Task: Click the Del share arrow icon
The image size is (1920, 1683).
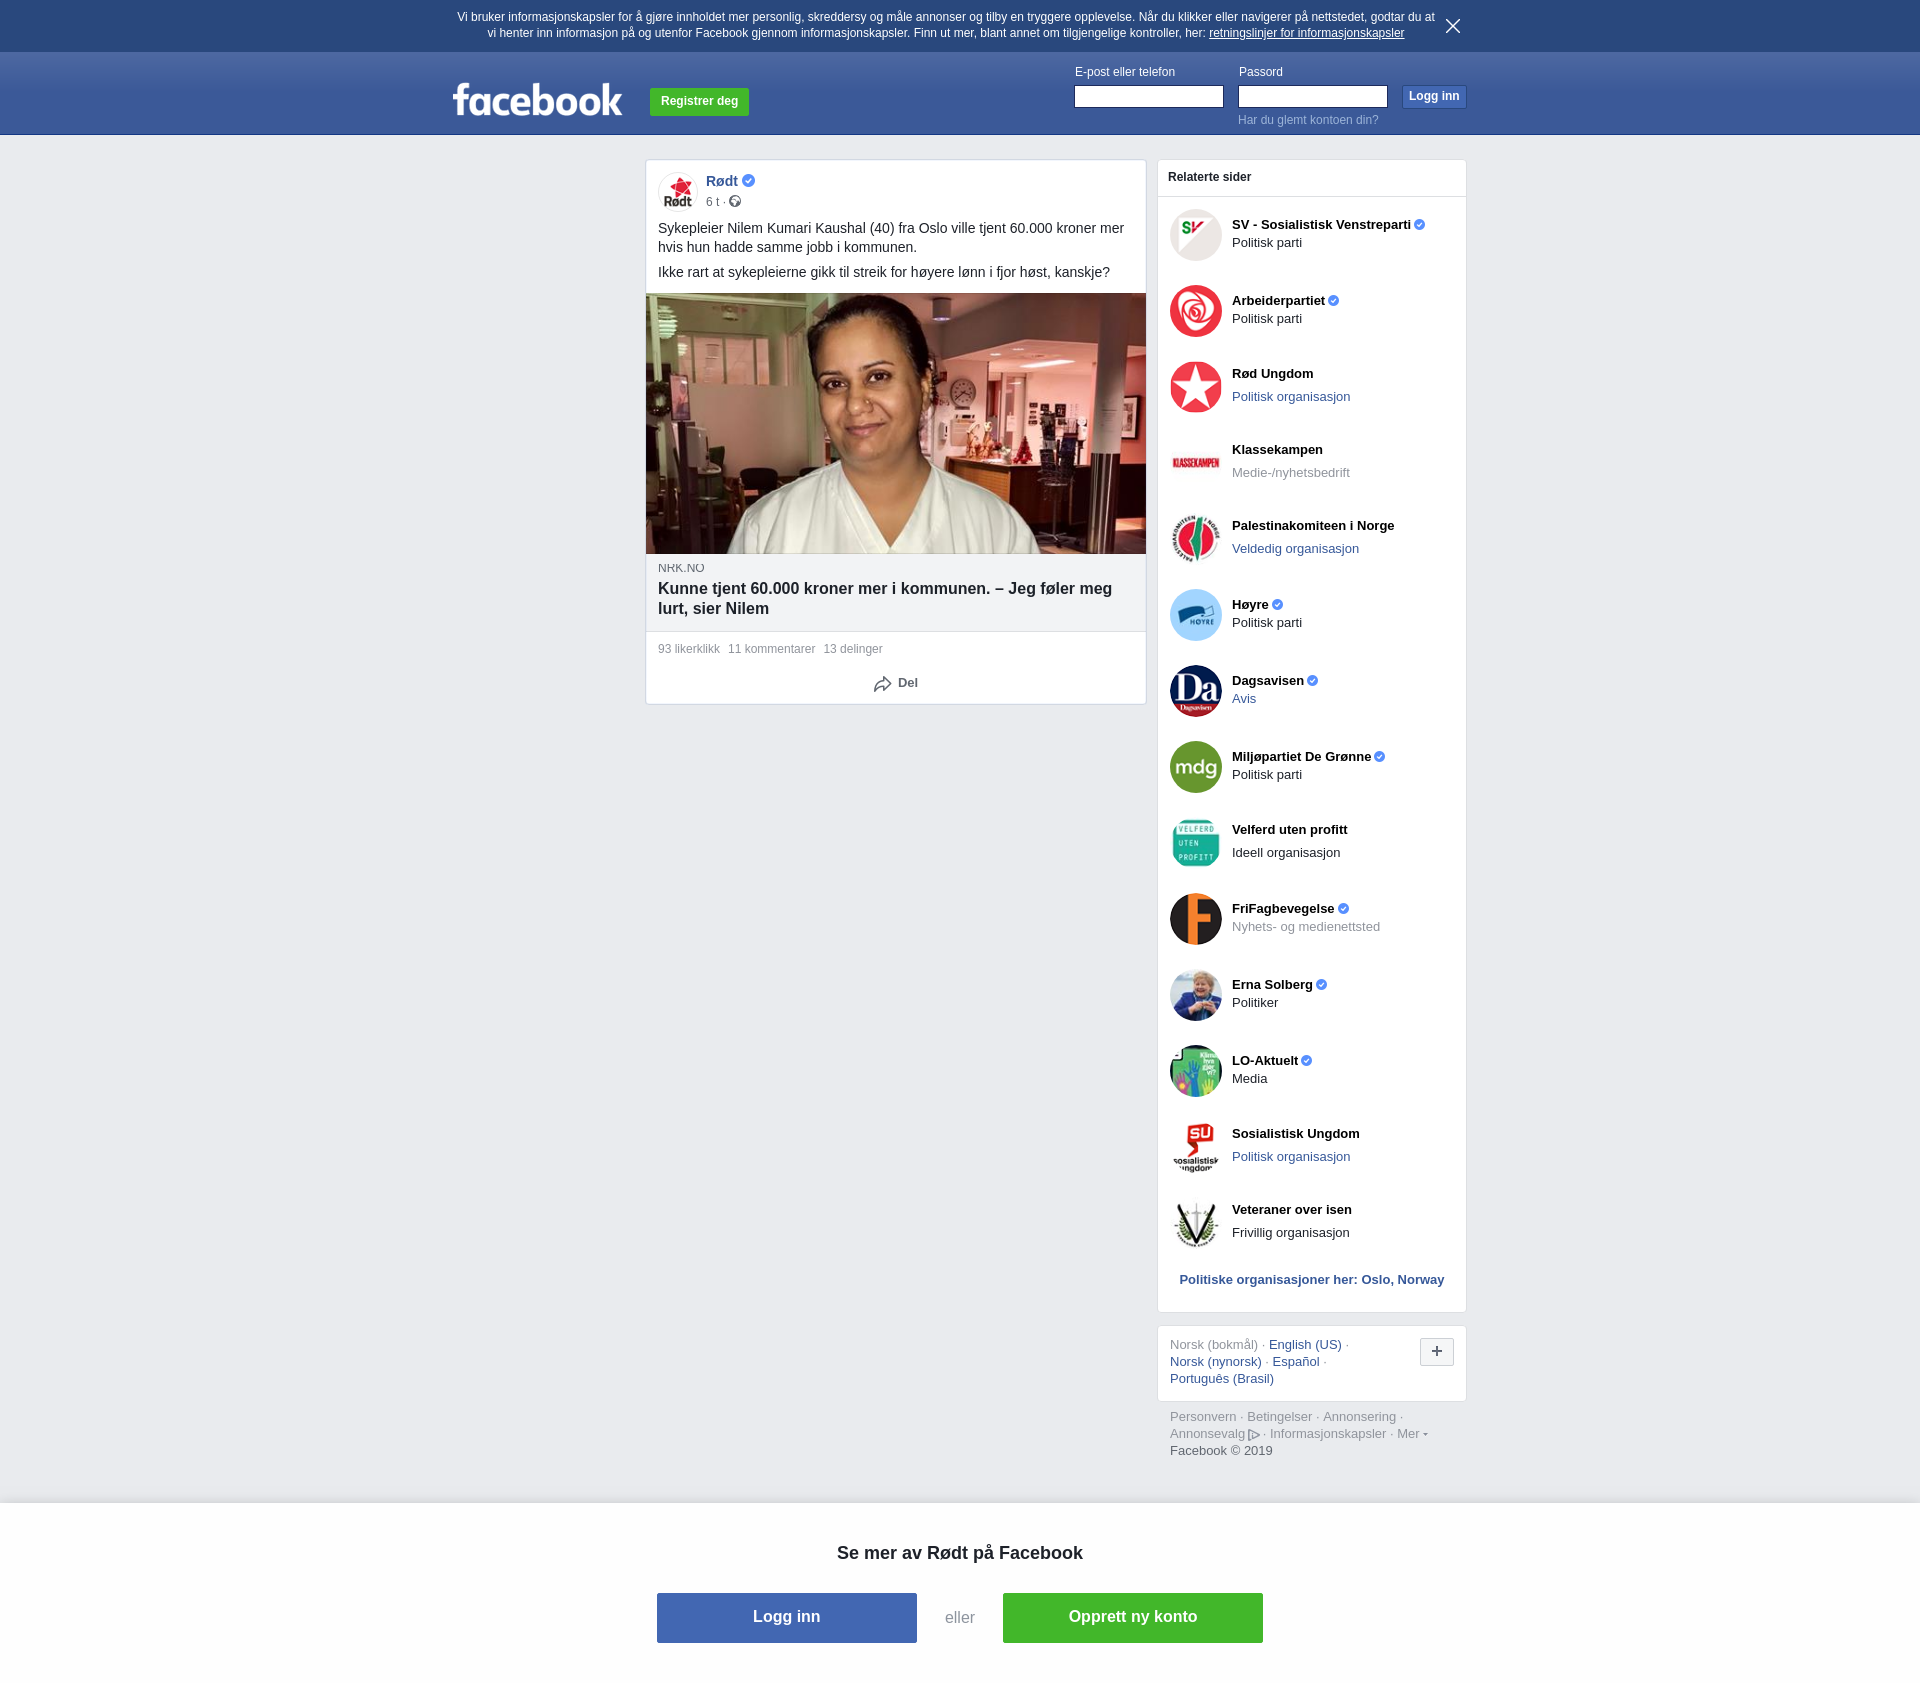Action: pos(882,684)
